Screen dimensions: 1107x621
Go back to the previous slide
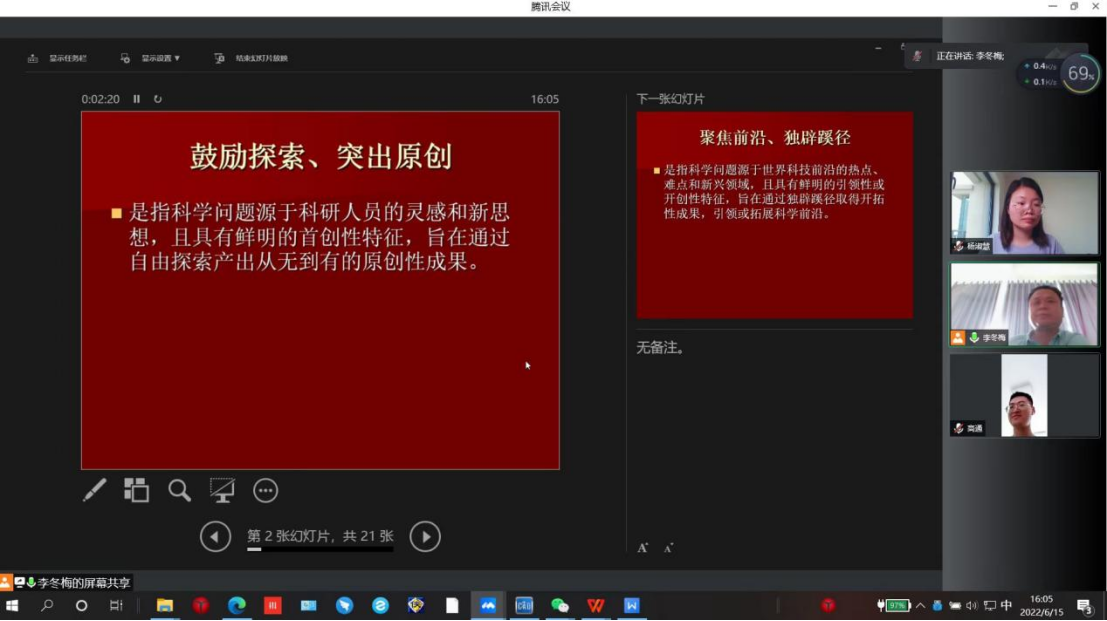215,537
